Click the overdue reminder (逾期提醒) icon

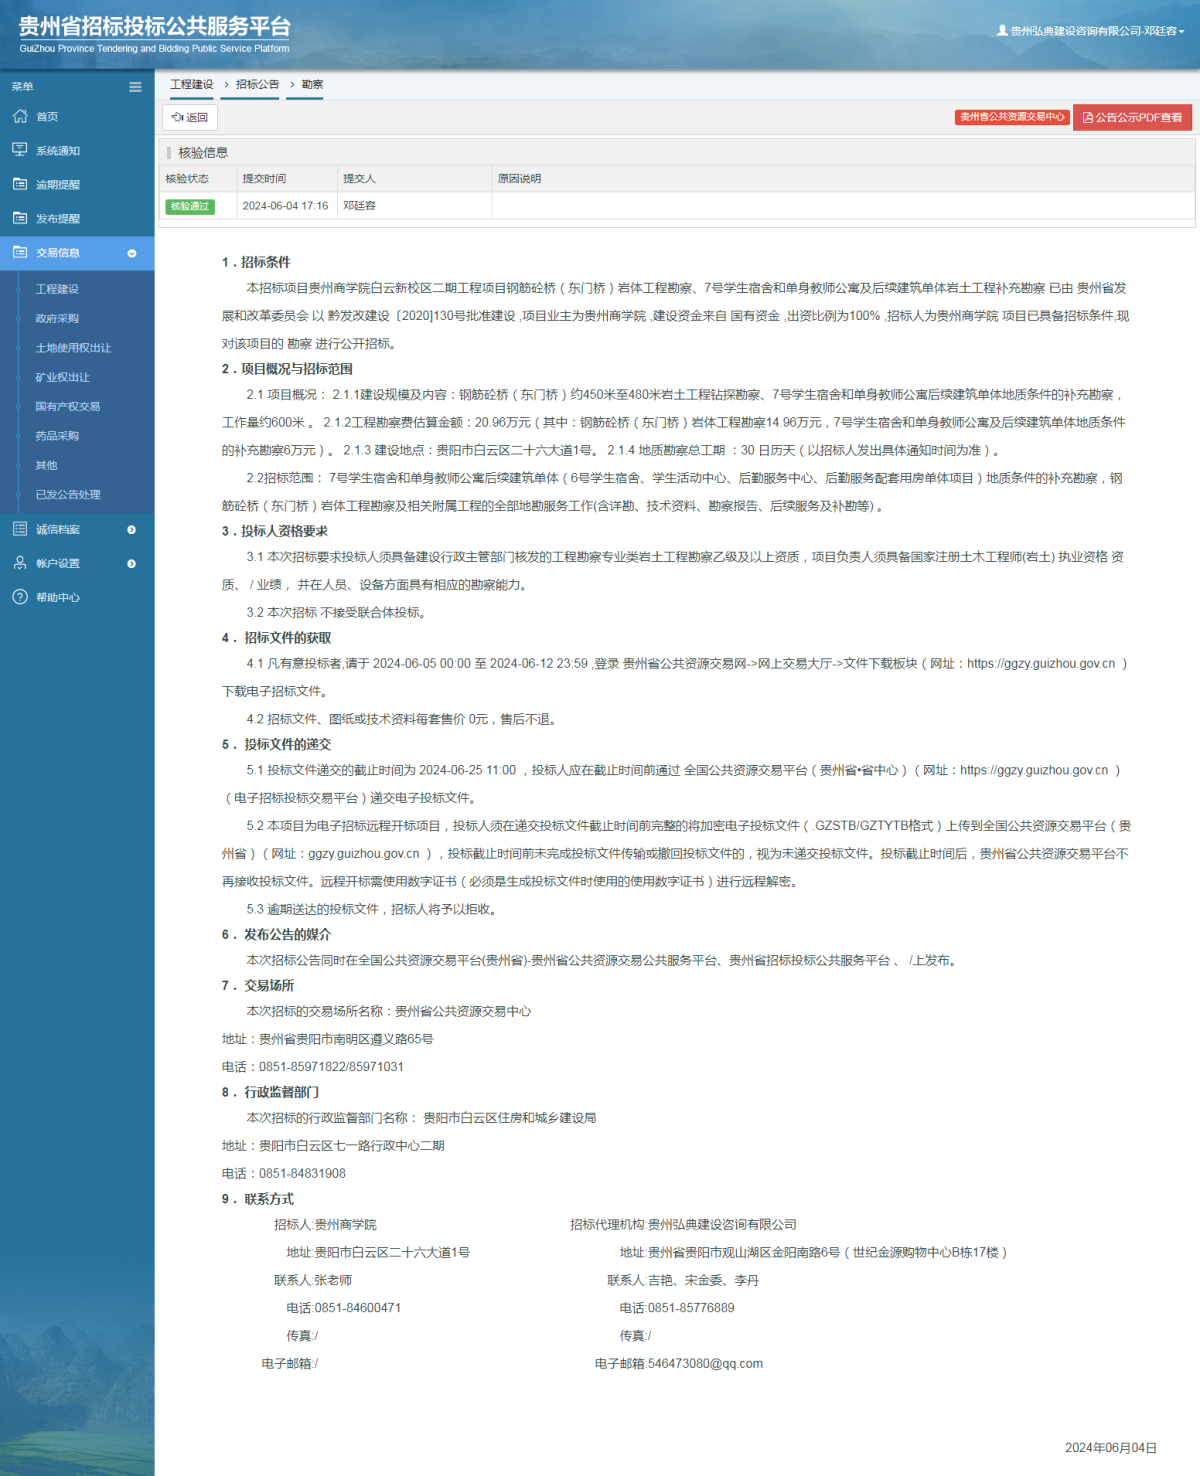click(x=20, y=184)
